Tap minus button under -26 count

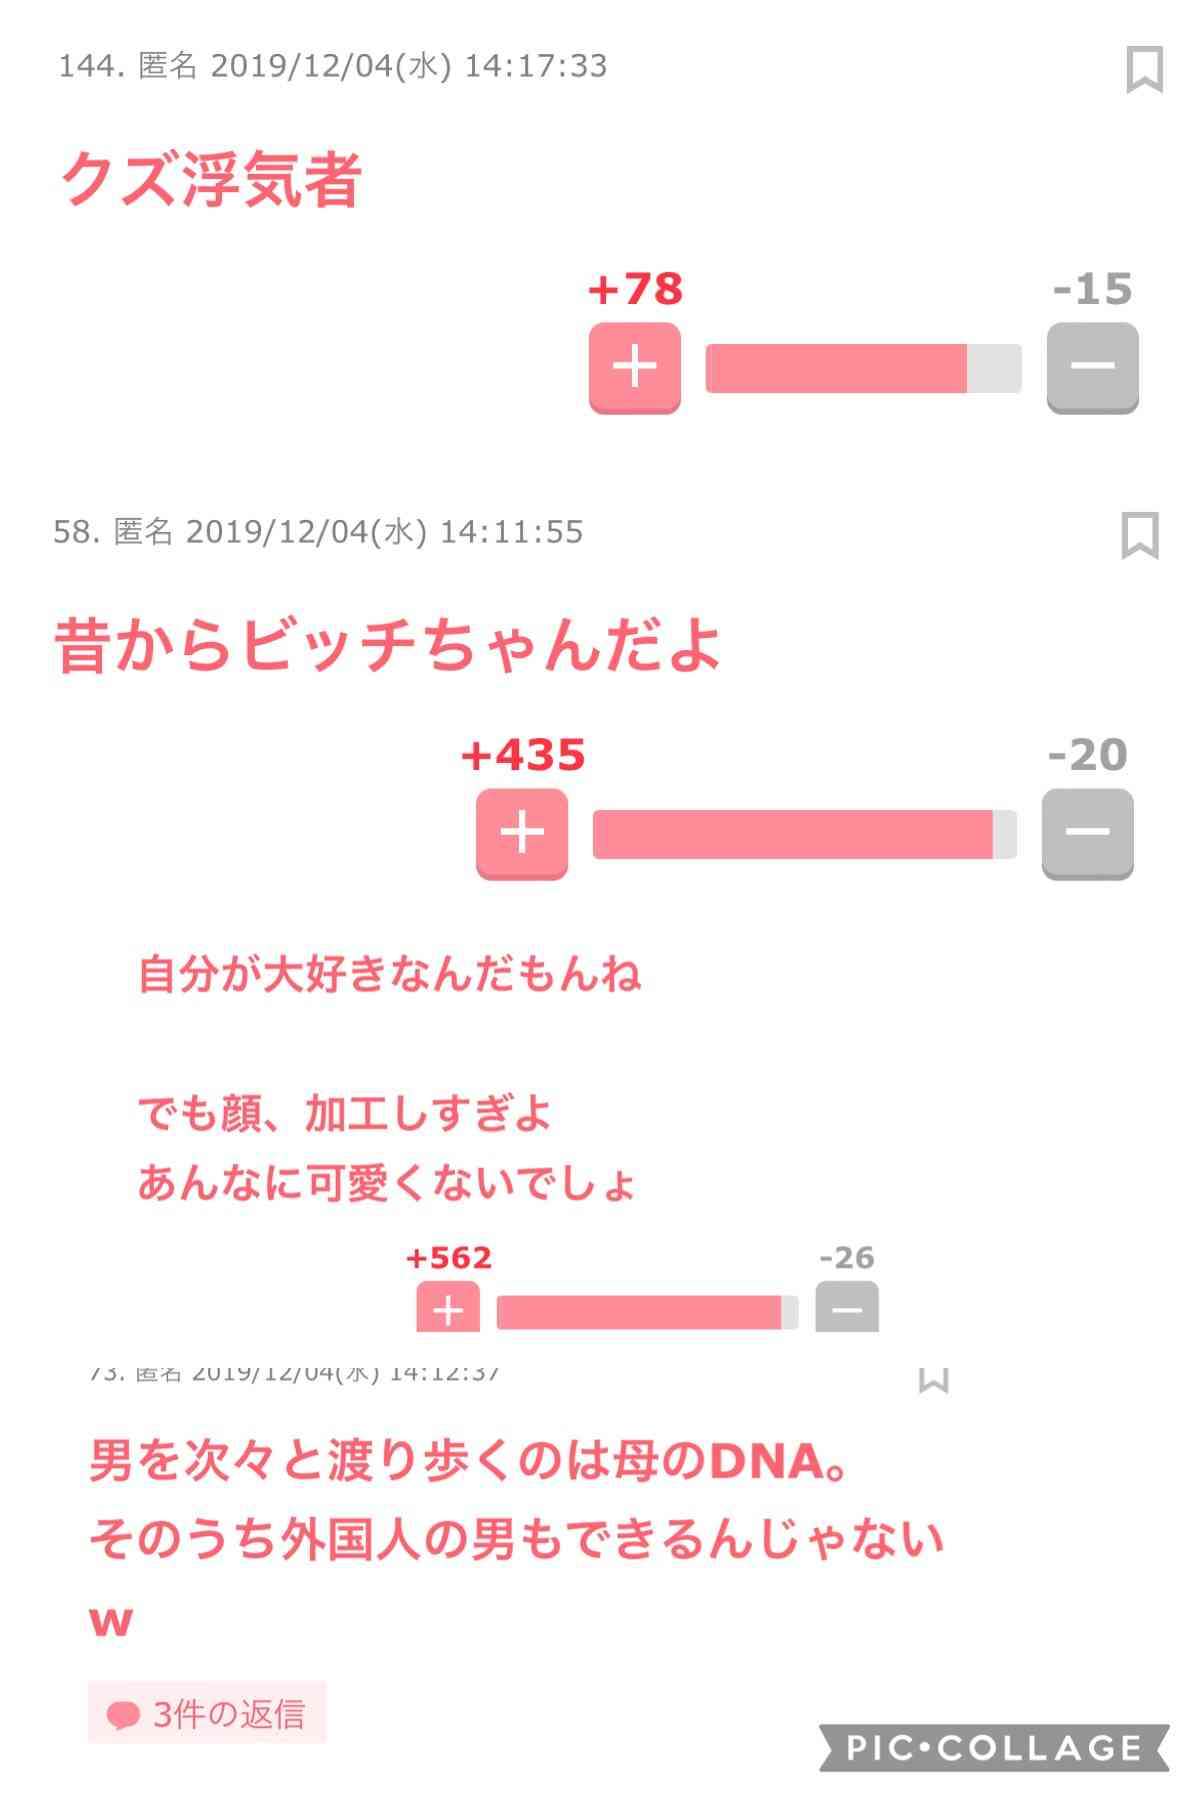click(847, 1306)
